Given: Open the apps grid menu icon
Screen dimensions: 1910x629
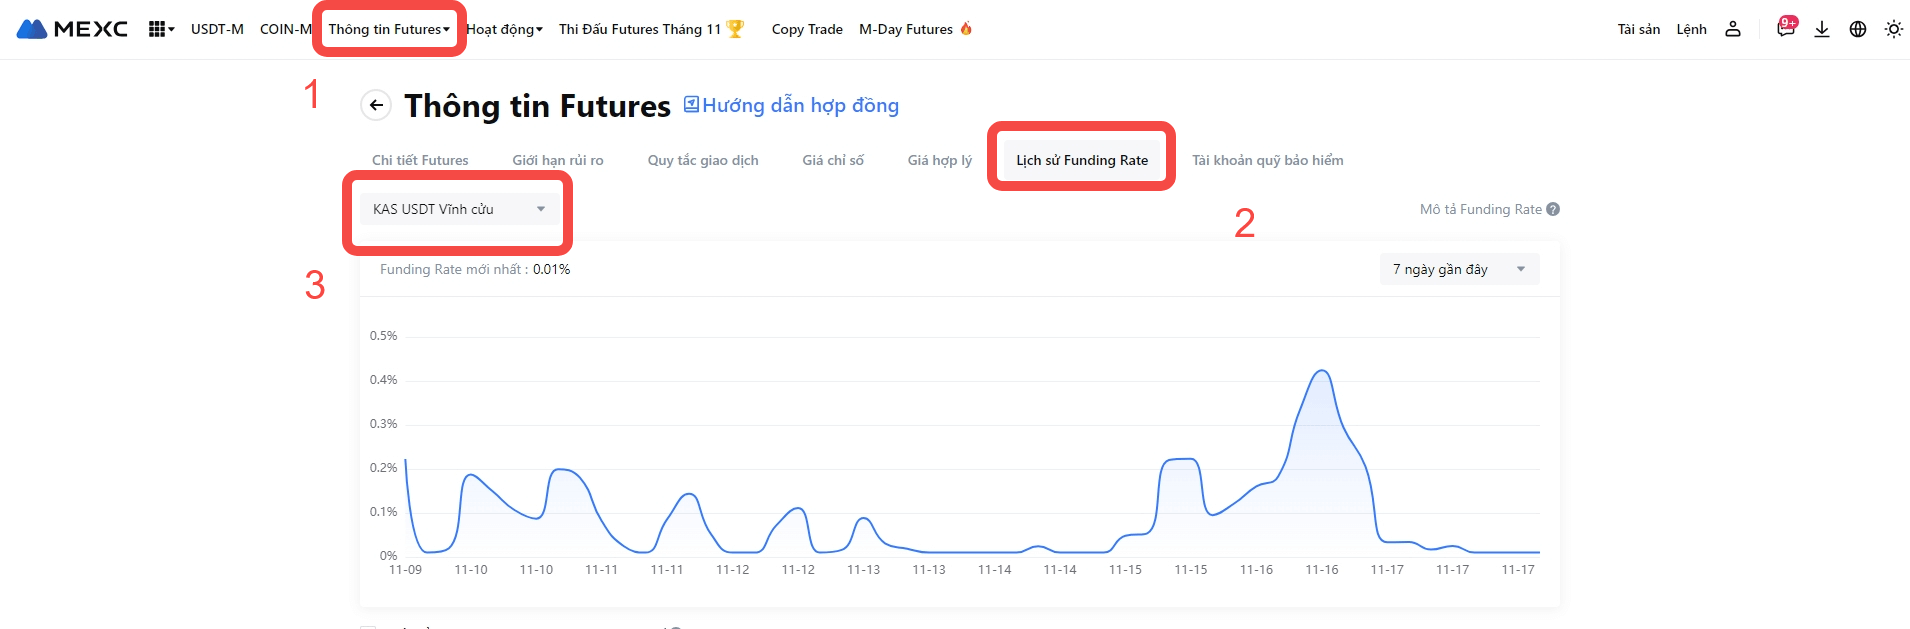Looking at the screenshot, I should click(x=159, y=29).
